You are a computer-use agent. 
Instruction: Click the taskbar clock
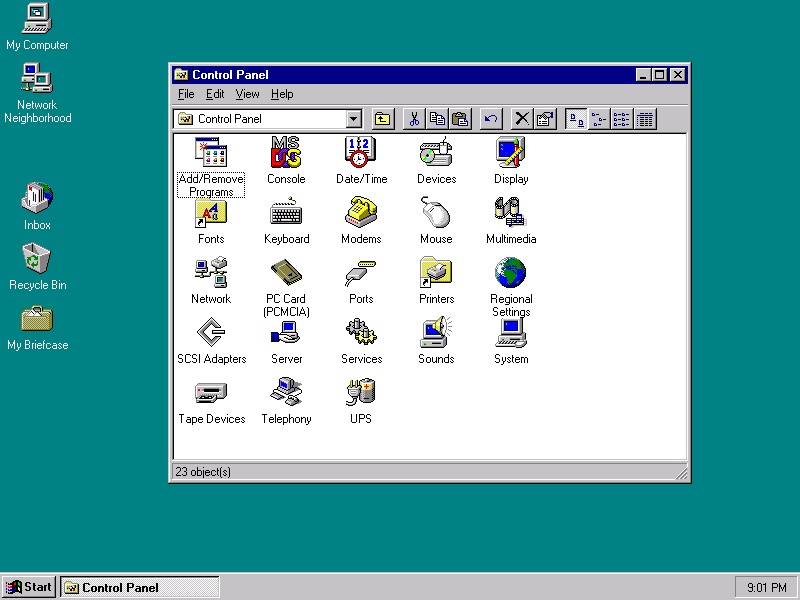(766, 588)
